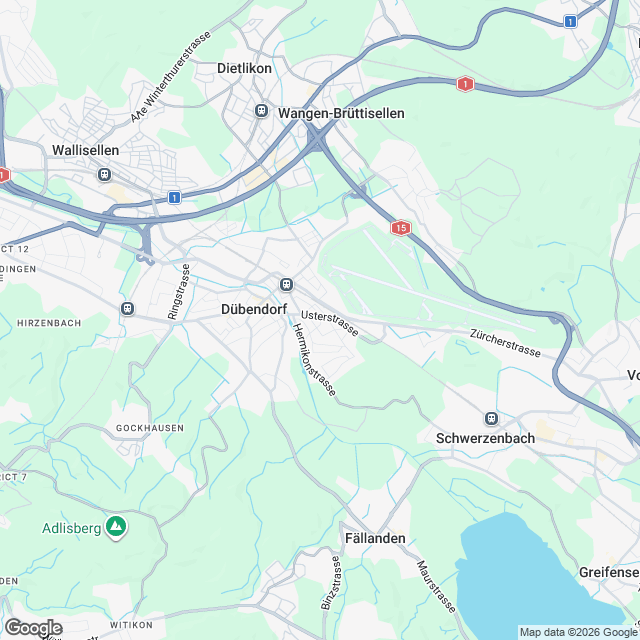
Task: Click the Dietlikon train station icon
Action: point(262,111)
